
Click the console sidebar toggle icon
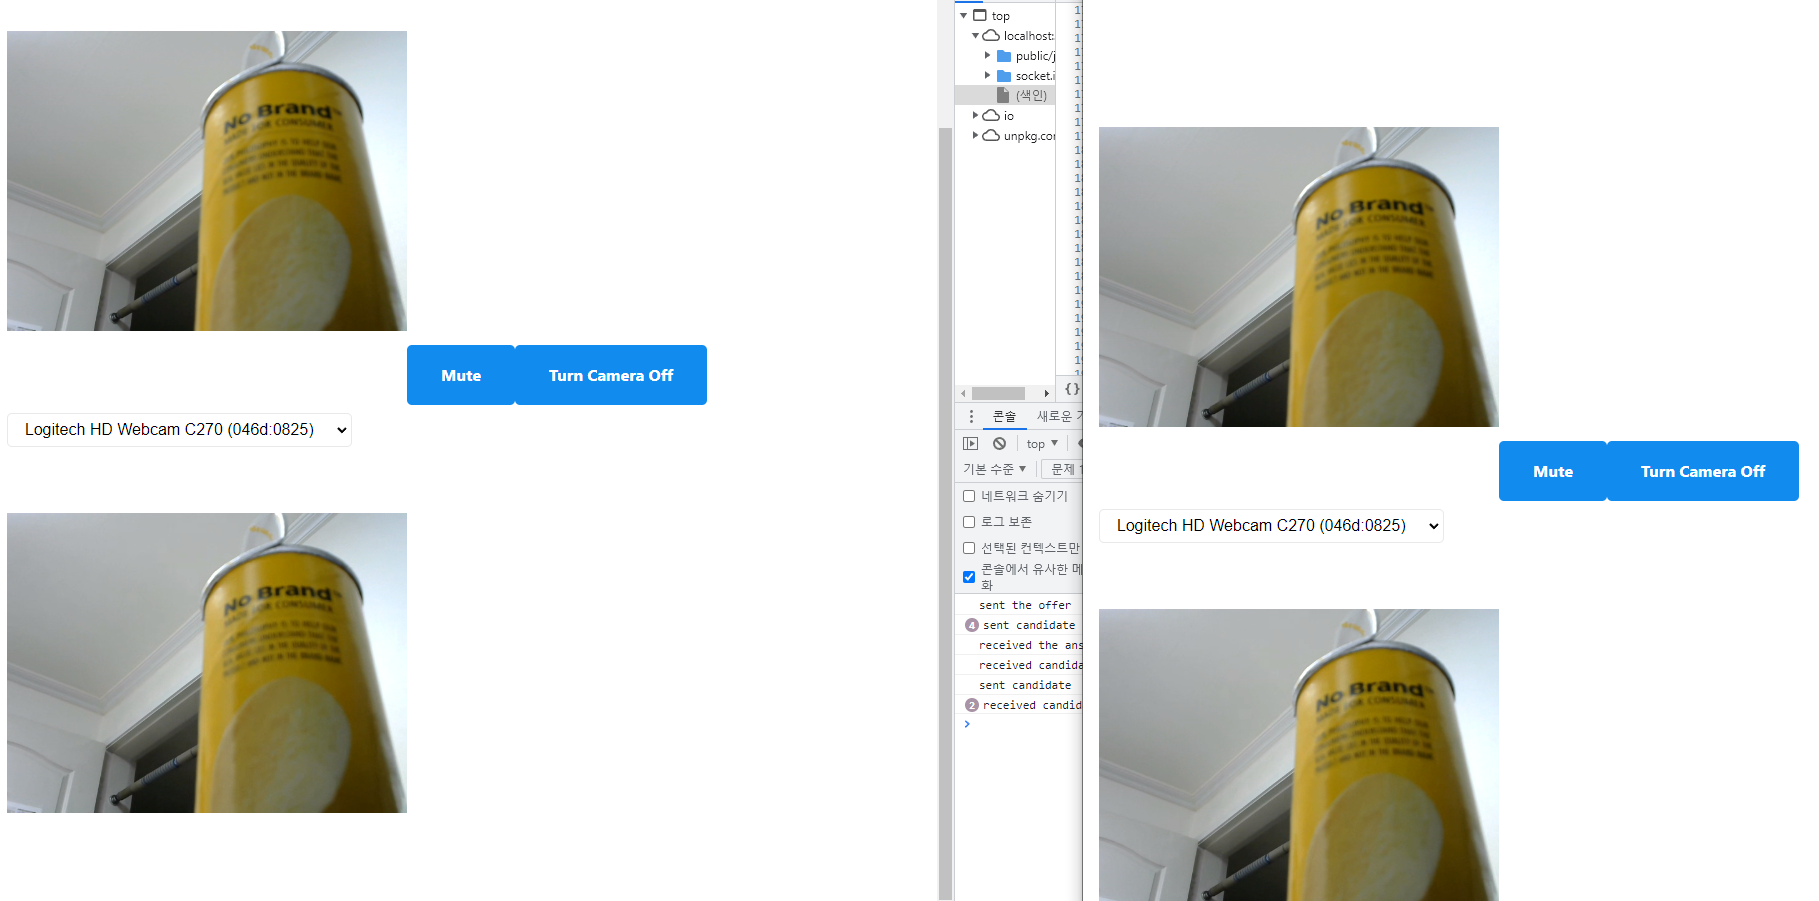click(970, 443)
